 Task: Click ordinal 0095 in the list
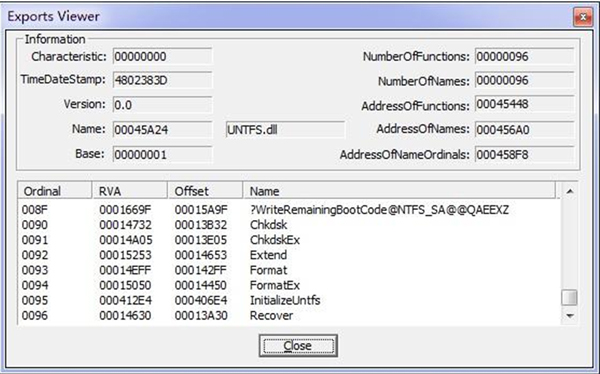coord(35,300)
